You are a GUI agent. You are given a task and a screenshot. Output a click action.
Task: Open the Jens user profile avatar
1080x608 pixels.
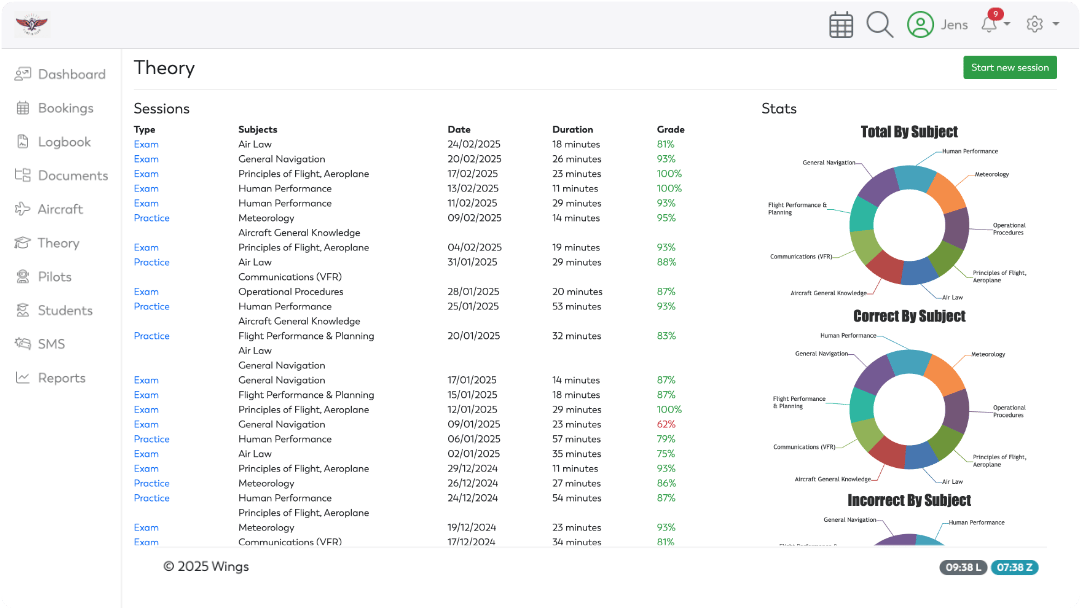pos(920,25)
